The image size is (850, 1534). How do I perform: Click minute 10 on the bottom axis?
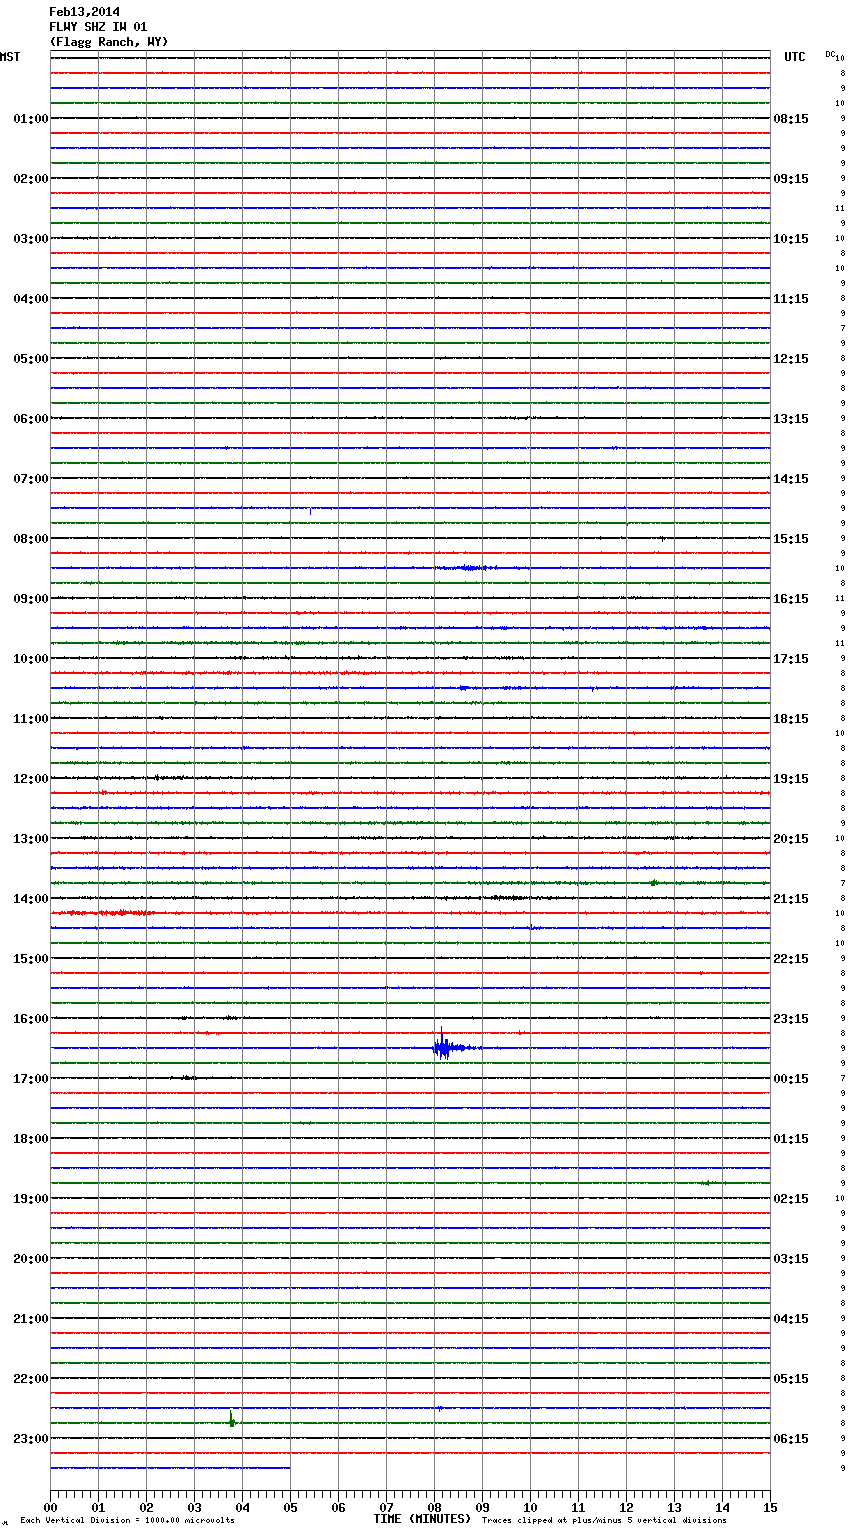(530, 1507)
